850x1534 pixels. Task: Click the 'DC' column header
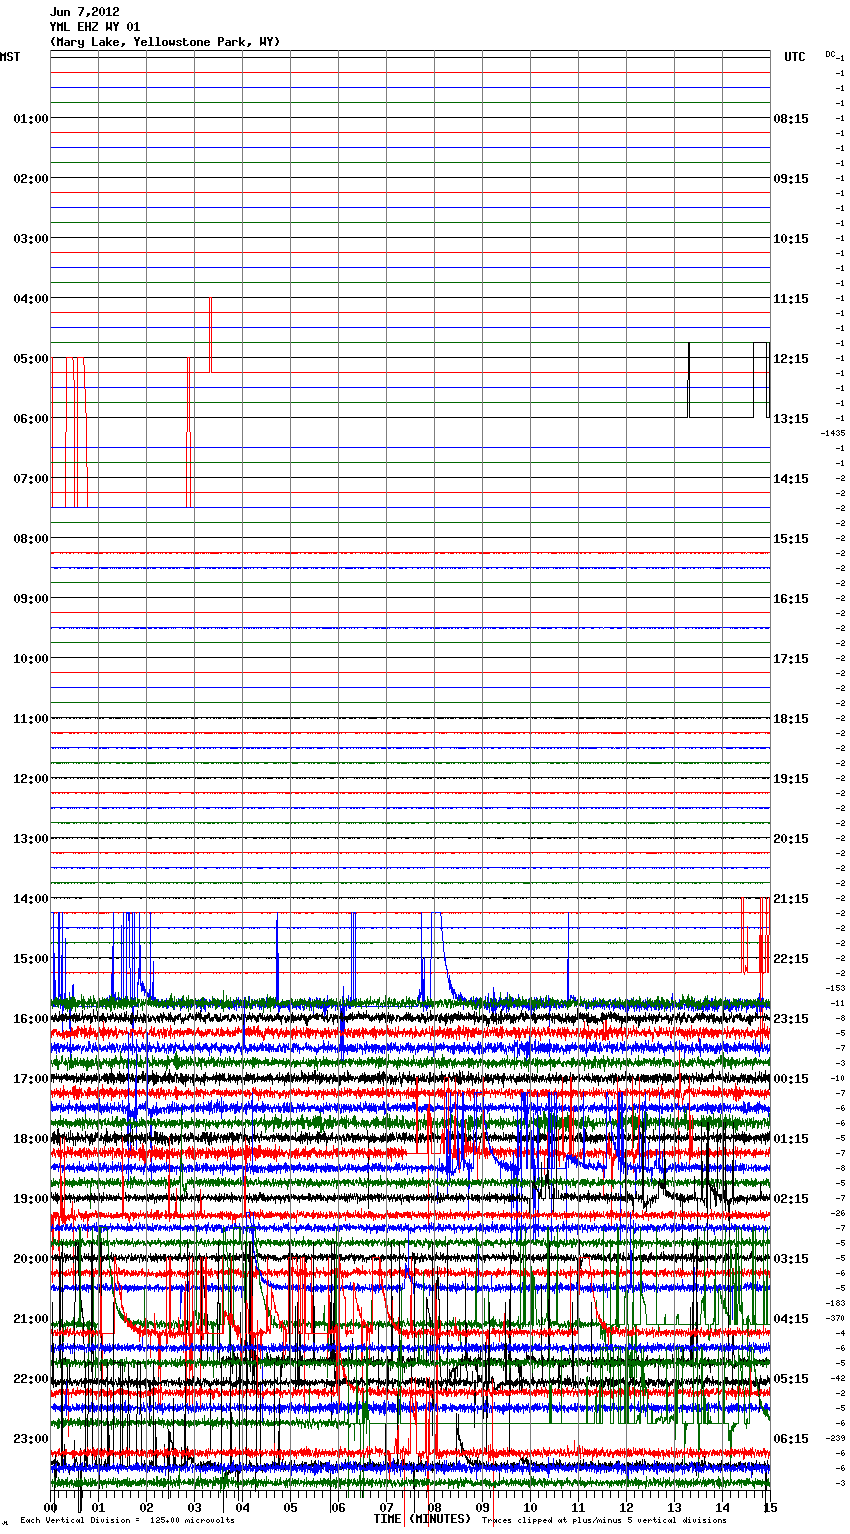(830, 54)
